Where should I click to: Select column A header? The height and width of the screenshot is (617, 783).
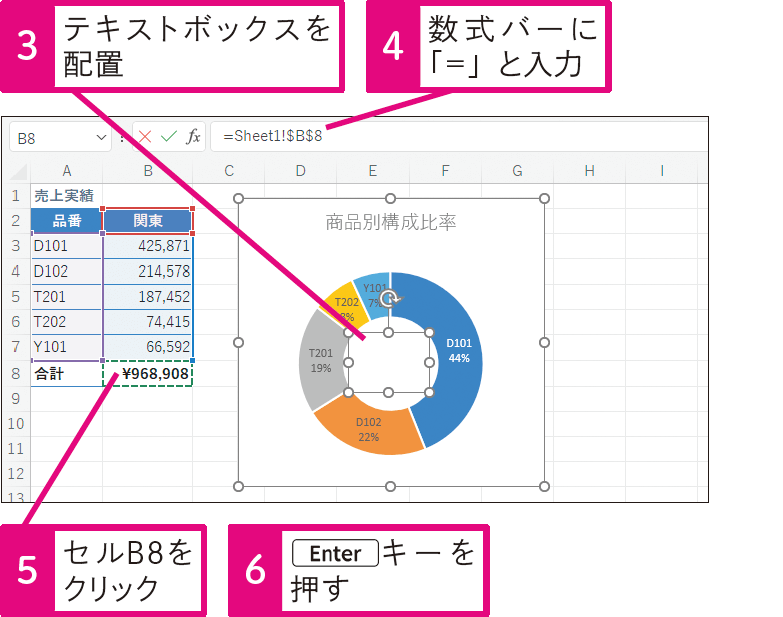pos(67,171)
